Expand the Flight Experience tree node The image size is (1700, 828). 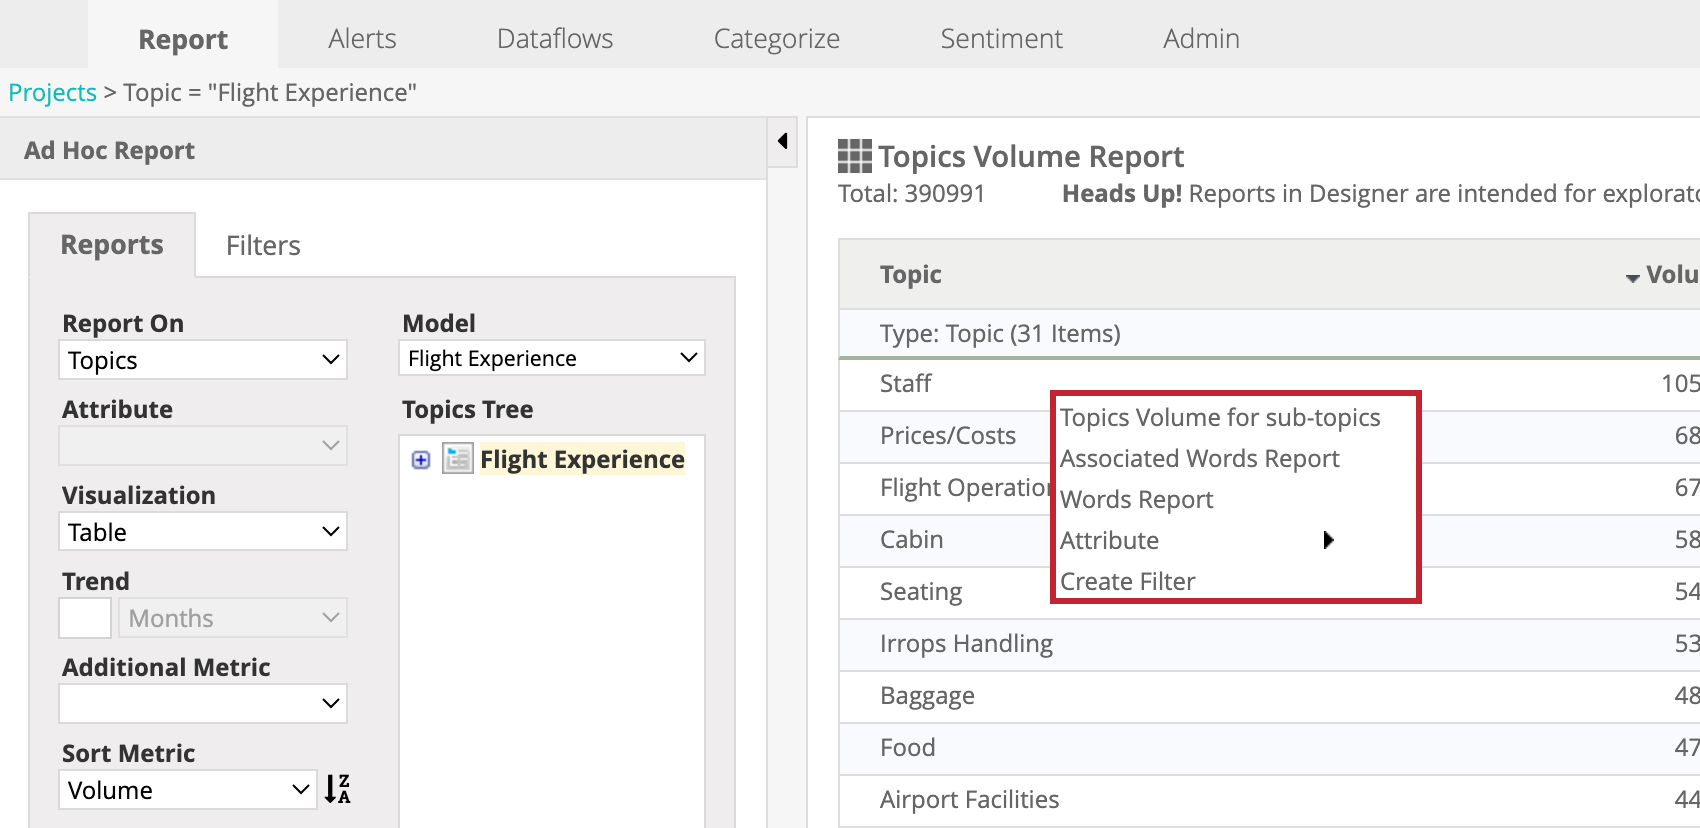tap(421, 460)
